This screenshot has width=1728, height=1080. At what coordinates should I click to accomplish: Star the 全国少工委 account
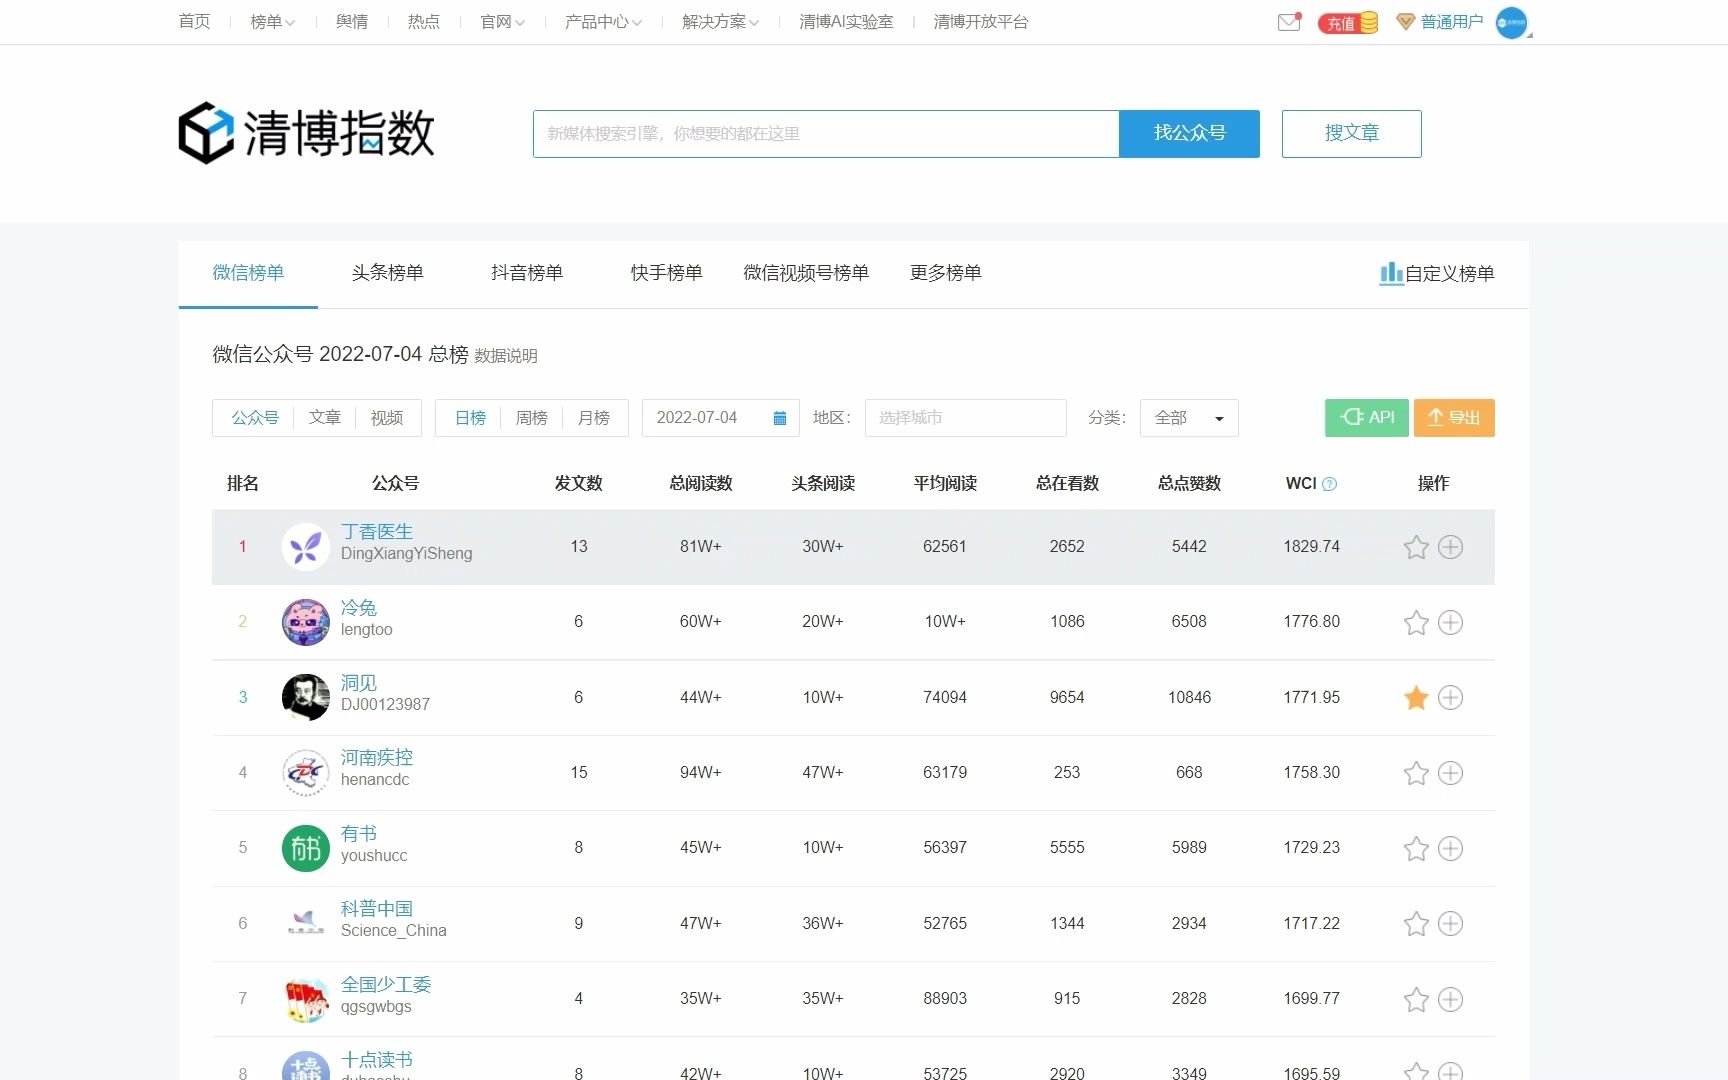click(x=1416, y=999)
